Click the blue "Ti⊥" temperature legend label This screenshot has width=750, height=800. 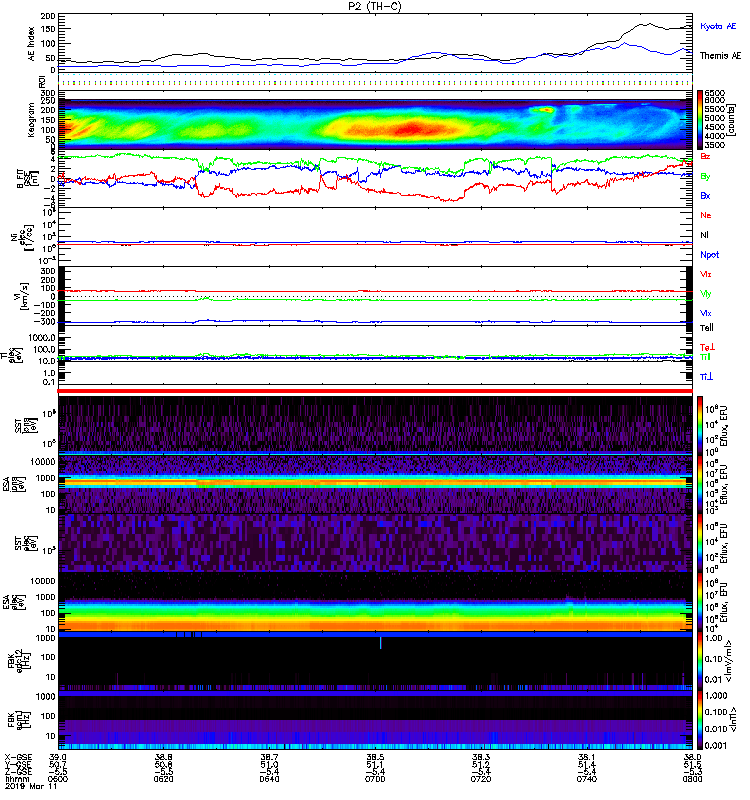[x=706, y=377]
